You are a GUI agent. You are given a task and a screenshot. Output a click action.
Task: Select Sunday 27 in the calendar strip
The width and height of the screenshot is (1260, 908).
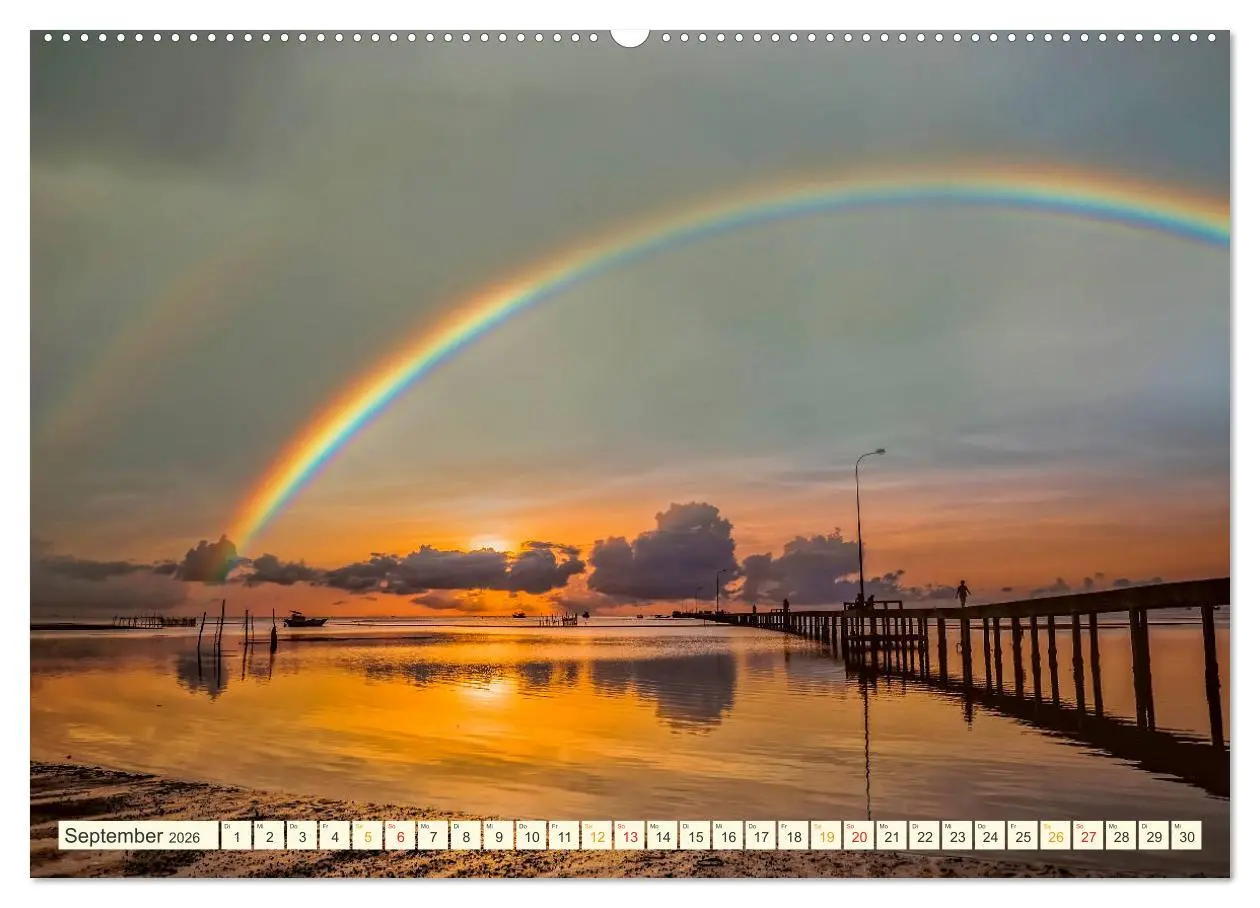pos(1088,836)
